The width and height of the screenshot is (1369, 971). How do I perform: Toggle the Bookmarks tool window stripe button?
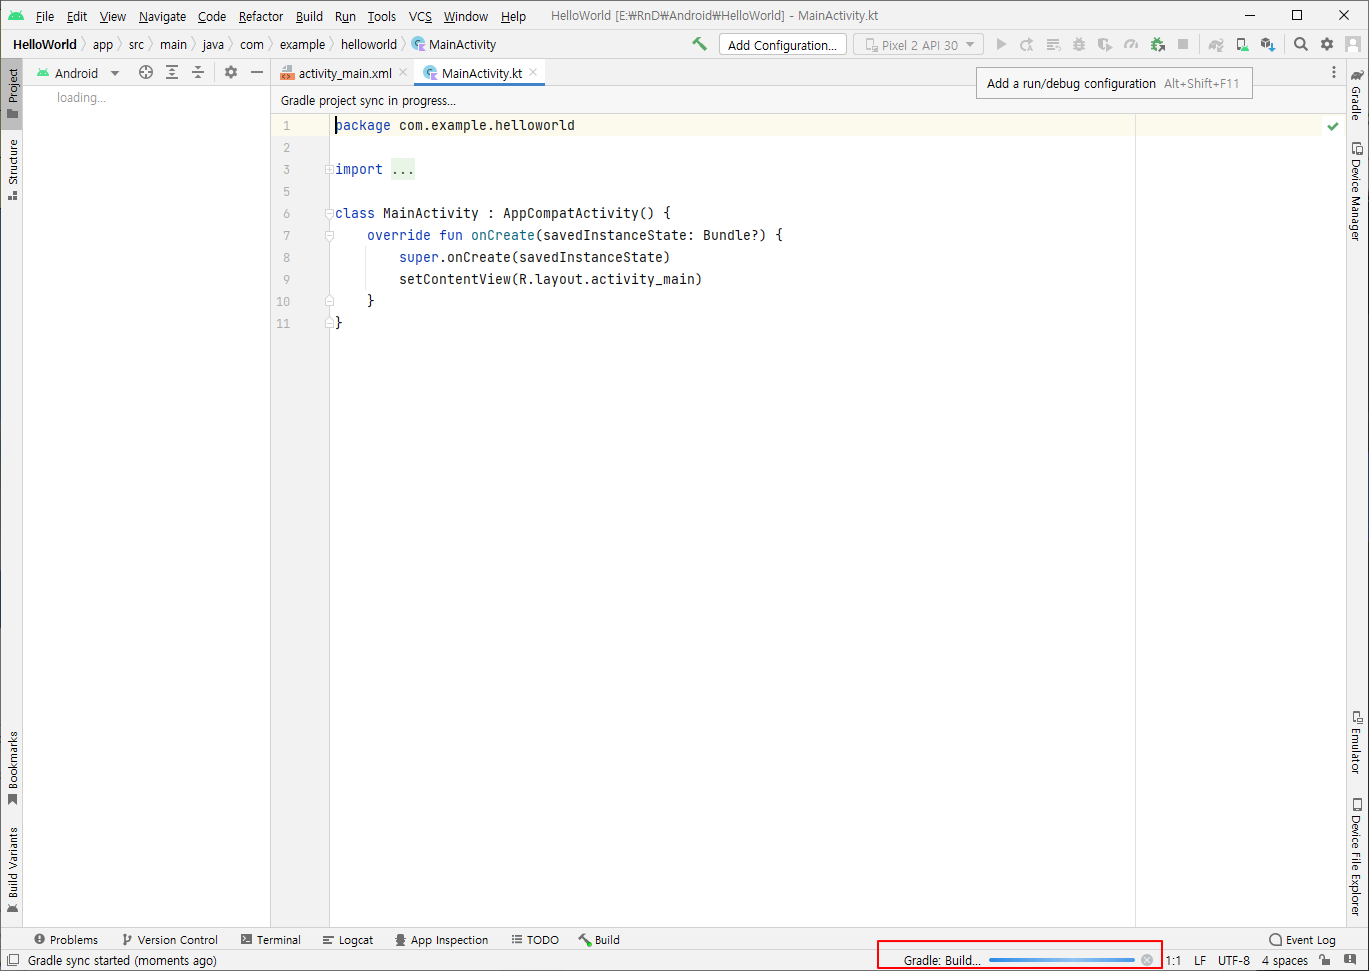point(13,768)
